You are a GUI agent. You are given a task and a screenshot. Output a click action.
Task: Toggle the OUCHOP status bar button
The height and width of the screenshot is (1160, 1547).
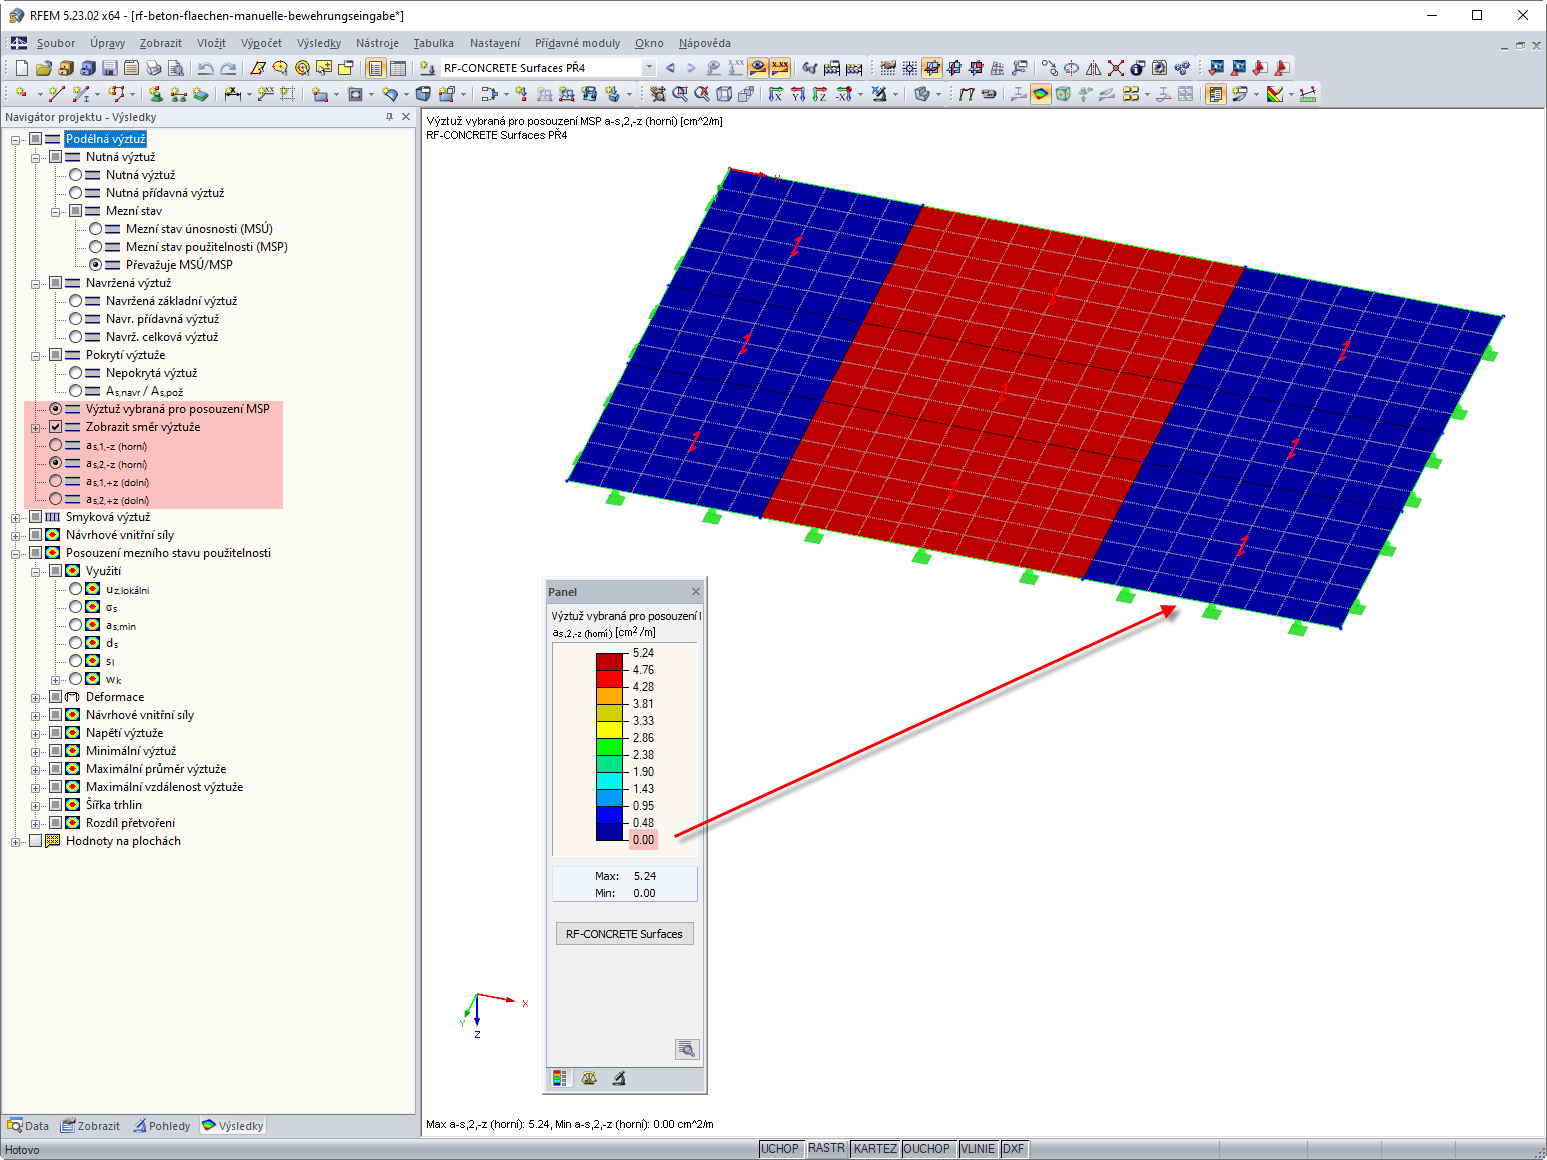926,1149
